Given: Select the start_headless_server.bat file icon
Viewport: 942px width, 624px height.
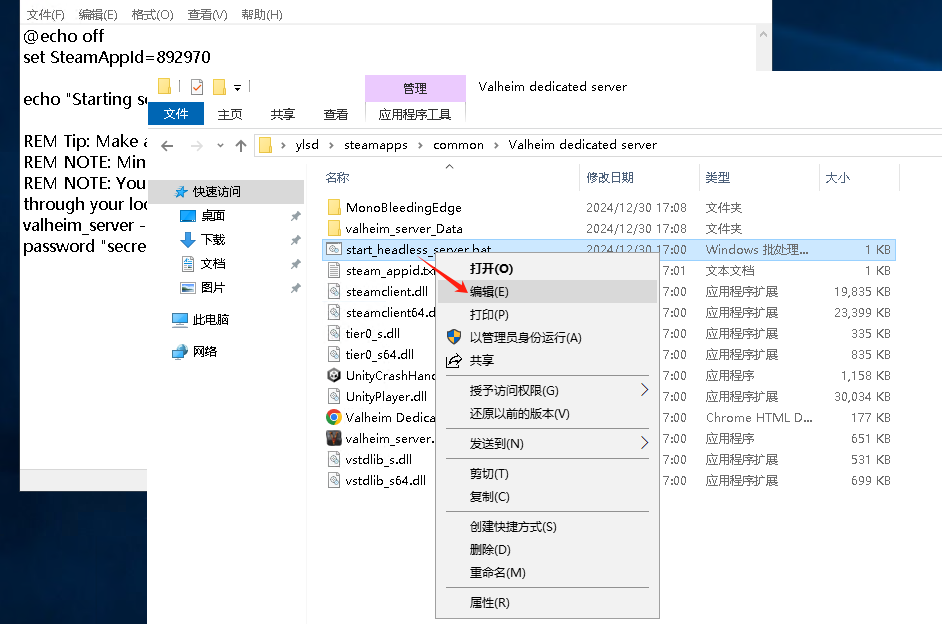Looking at the screenshot, I should 333,249.
